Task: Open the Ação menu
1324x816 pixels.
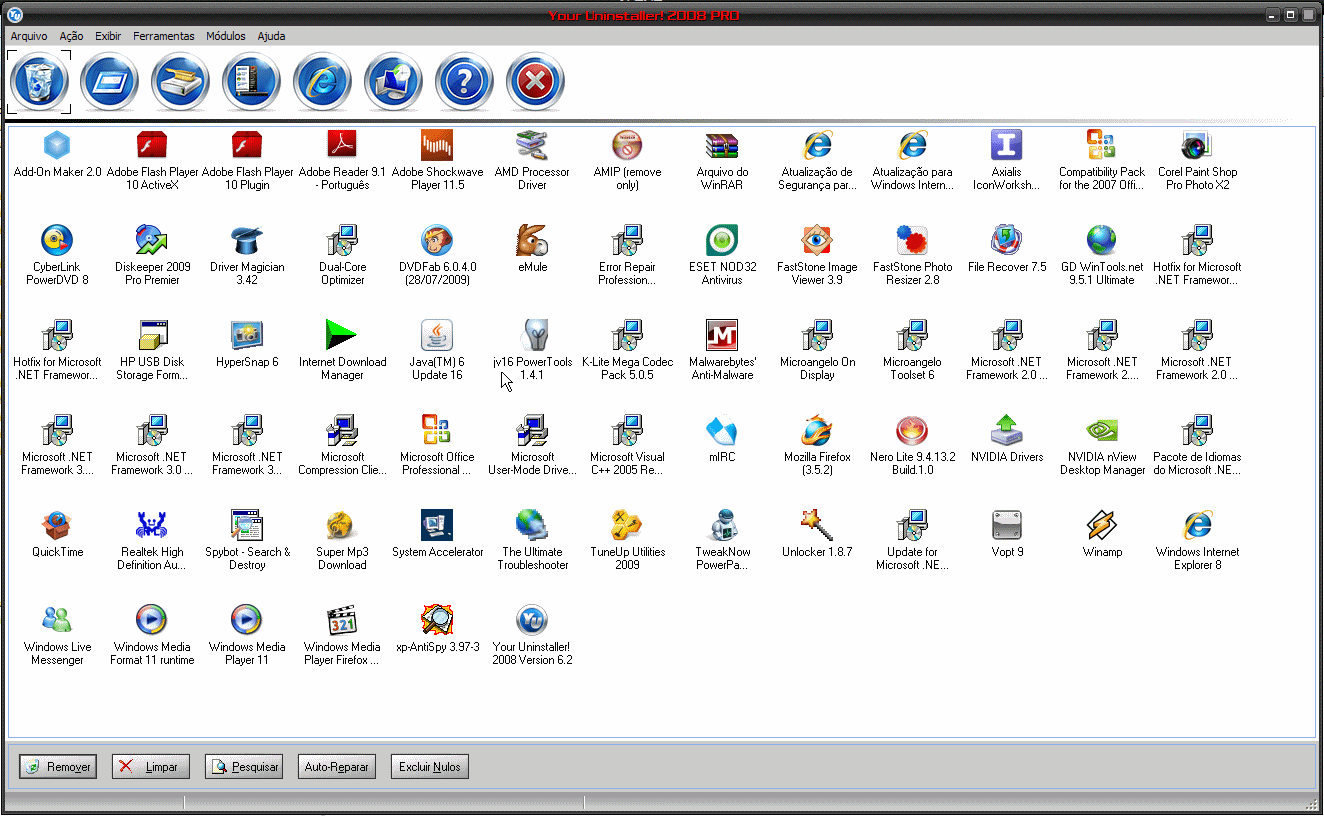Action: pos(71,36)
